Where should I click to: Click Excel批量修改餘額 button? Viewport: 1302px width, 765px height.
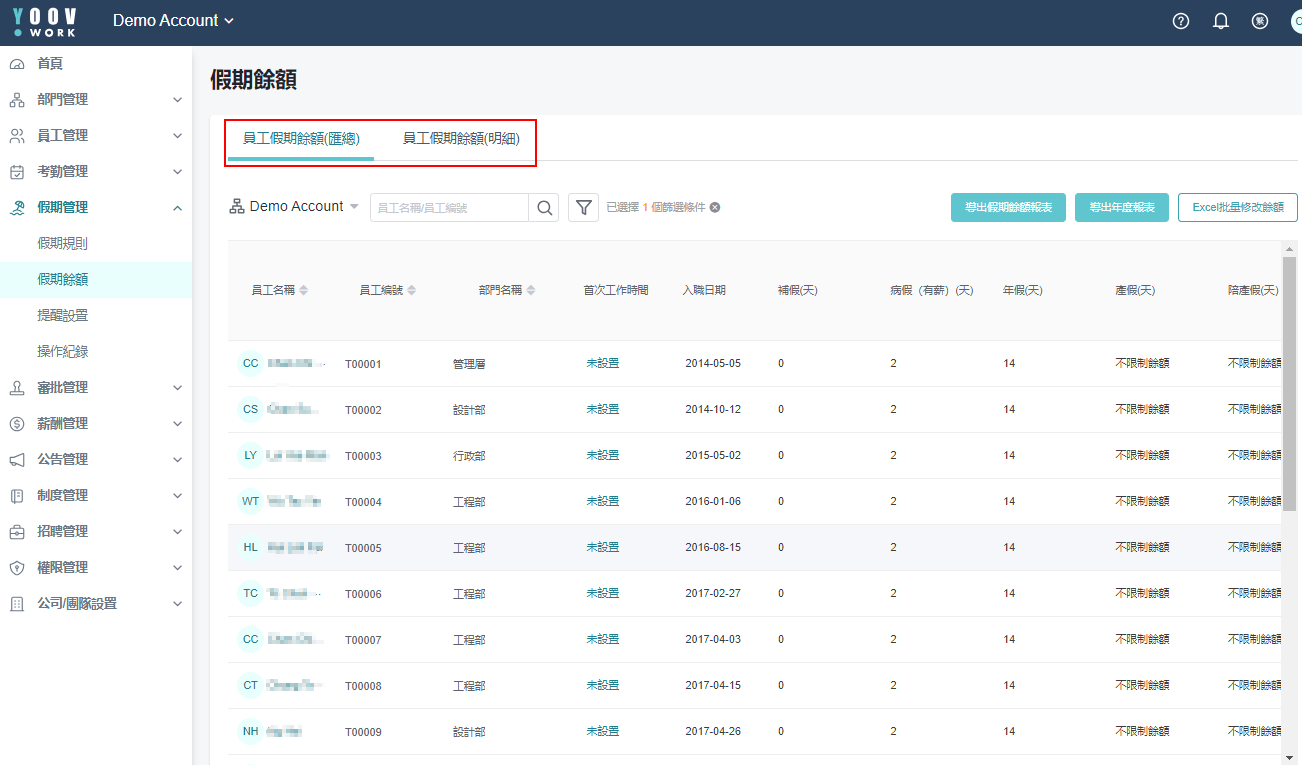pos(1237,207)
